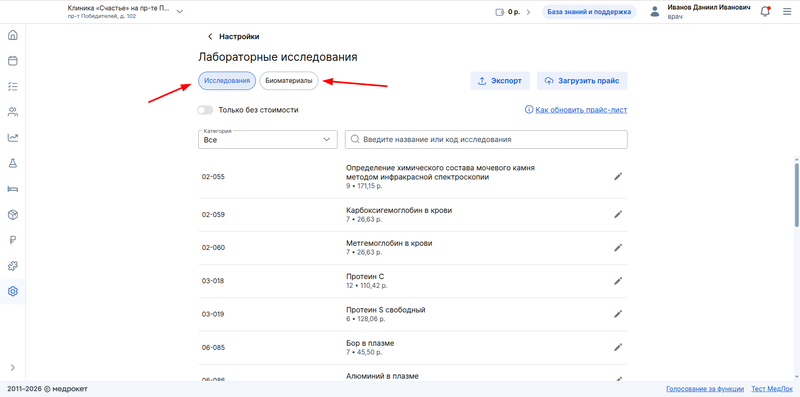Click Карбоксигемоглобин в крови name
This screenshot has height=397, width=800.
(x=399, y=210)
